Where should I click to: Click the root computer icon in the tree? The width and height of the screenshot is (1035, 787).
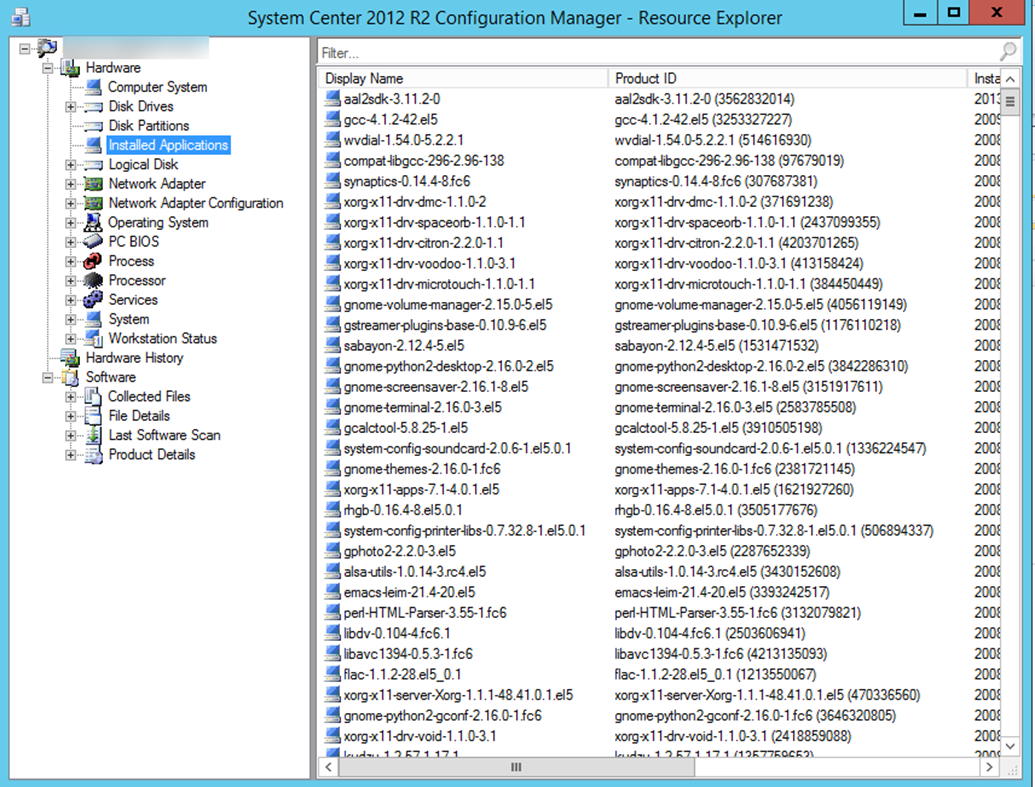[x=47, y=48]
